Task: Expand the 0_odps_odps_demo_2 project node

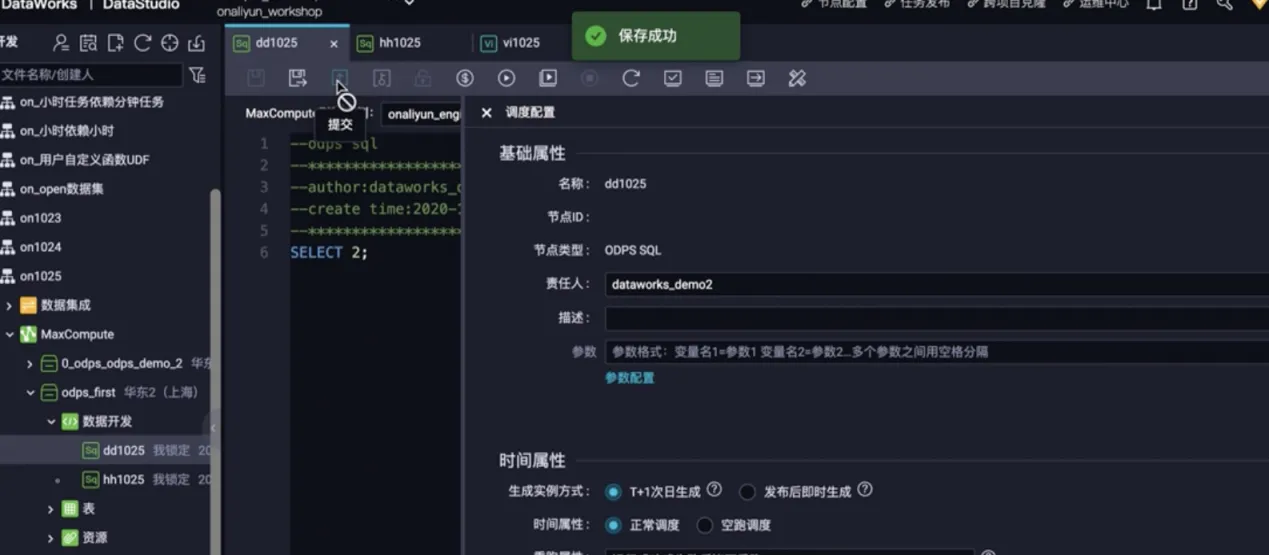Action: coord(30,364)
